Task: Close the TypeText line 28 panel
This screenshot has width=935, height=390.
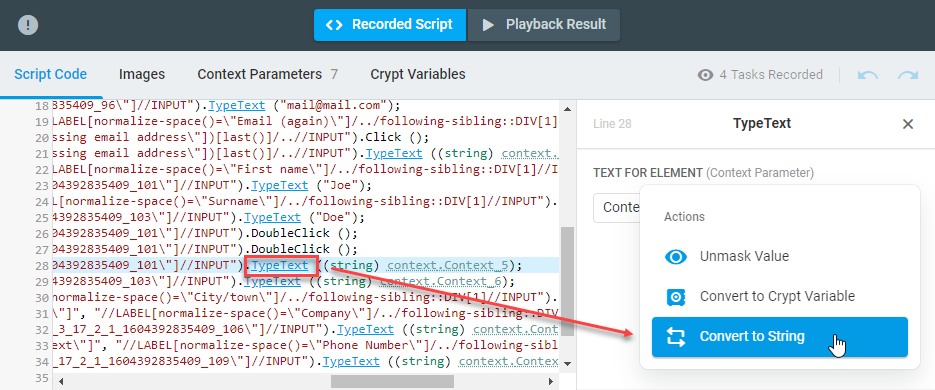Action: [x=908, y=124]
